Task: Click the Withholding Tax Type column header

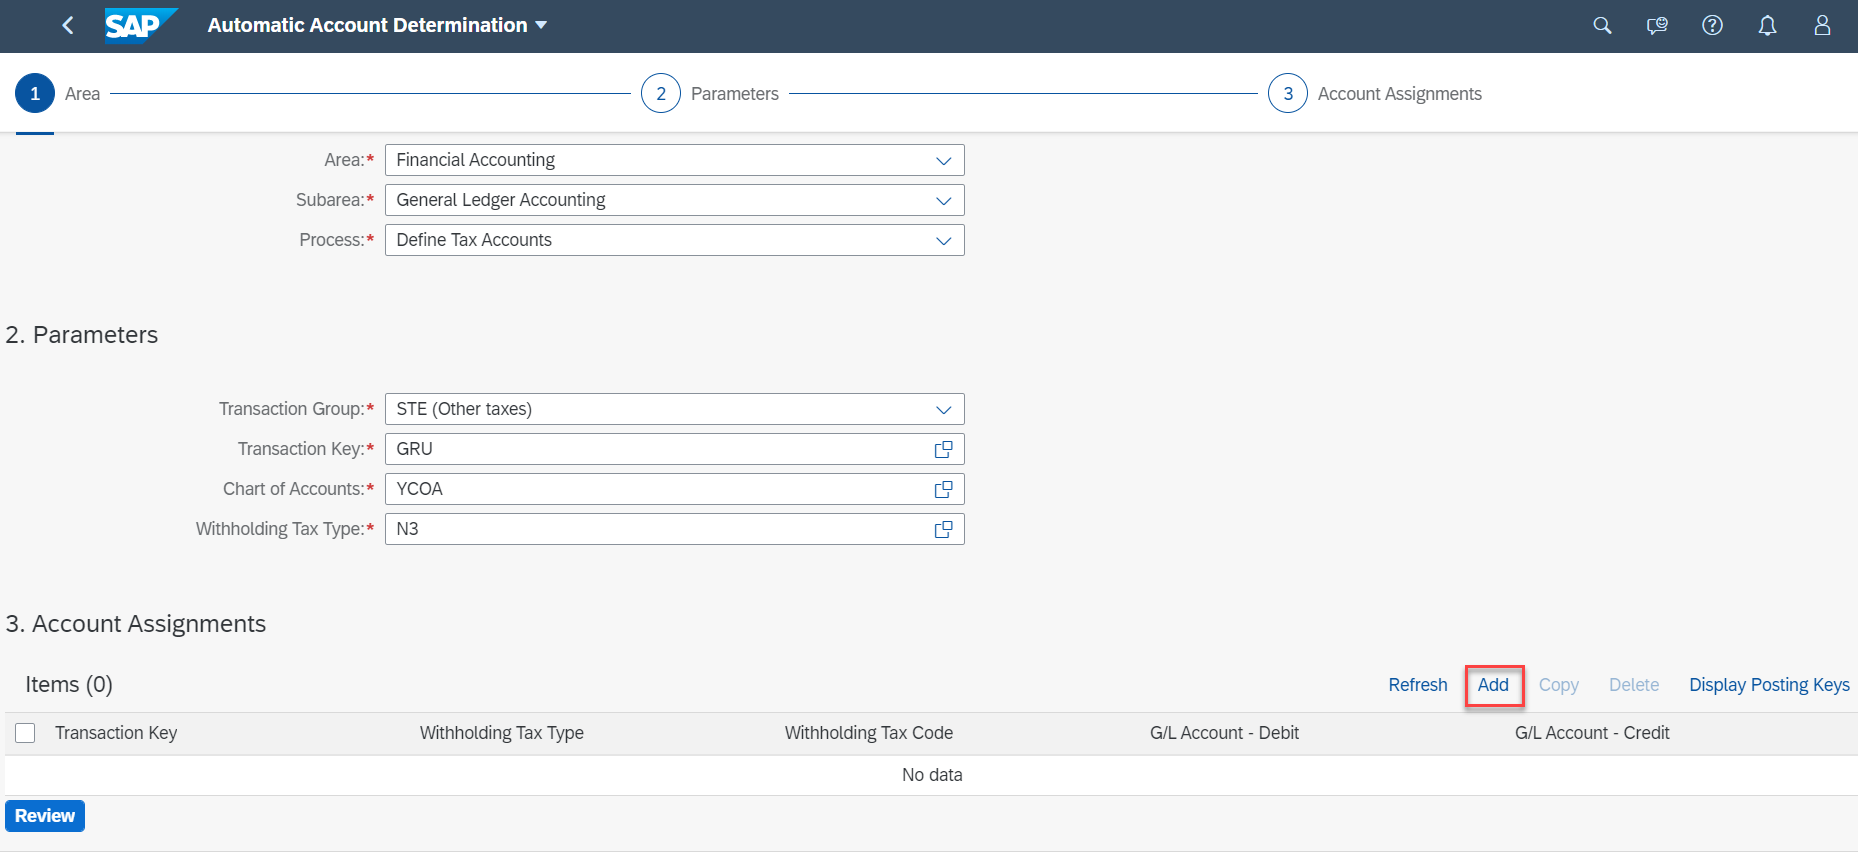Action: 501,733
